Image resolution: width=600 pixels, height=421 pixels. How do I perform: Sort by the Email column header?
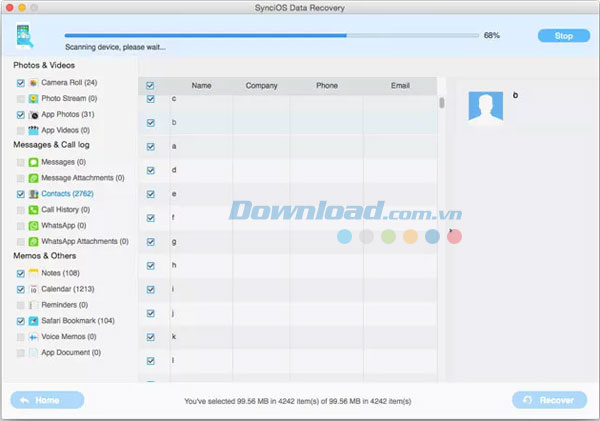pyautogui.click(x=400, y=86)
